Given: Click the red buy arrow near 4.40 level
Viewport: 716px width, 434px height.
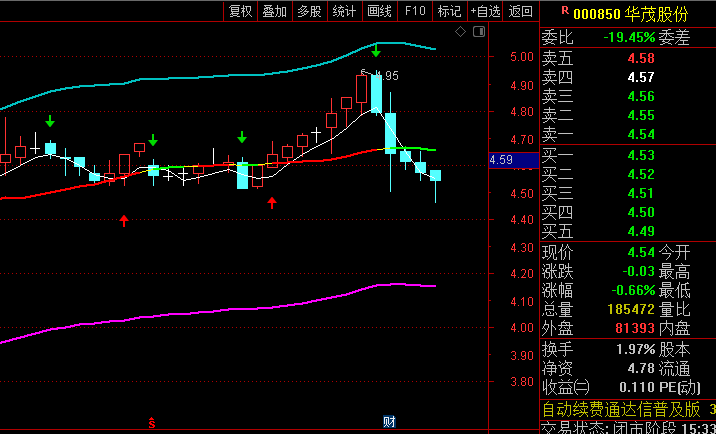Looking at the screenshot, I should tap(124, 221).
